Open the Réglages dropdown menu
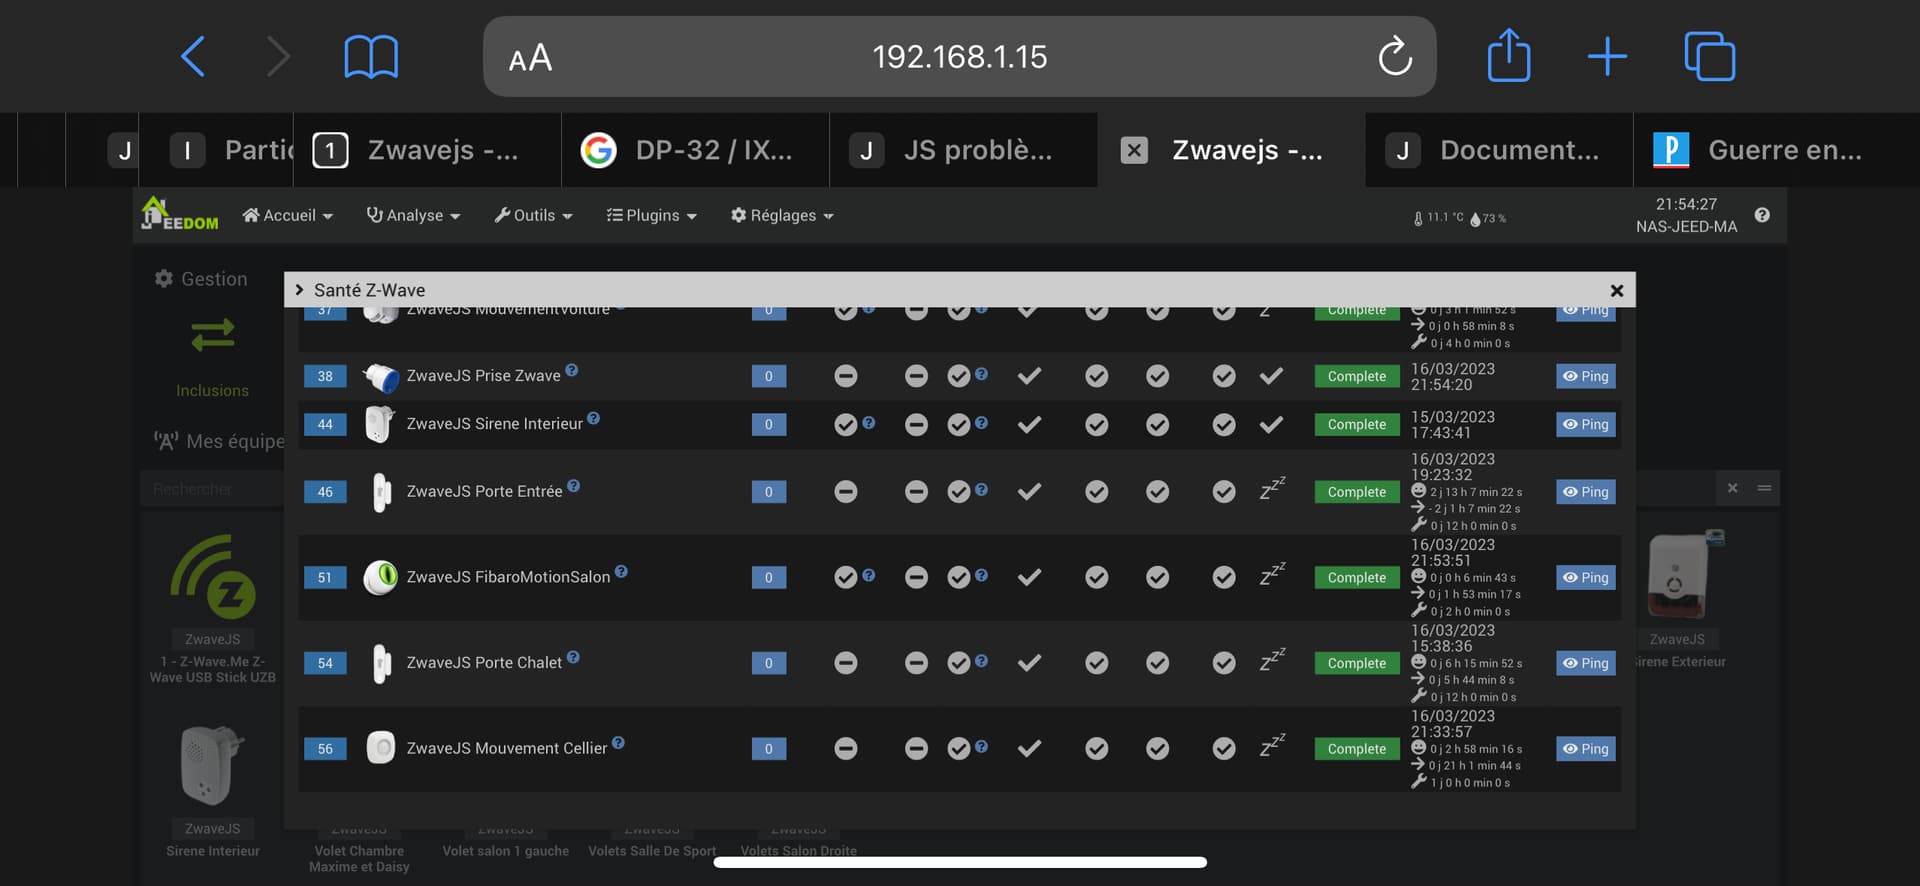Viewport: 1920px width, 886px height. point(782,215)
